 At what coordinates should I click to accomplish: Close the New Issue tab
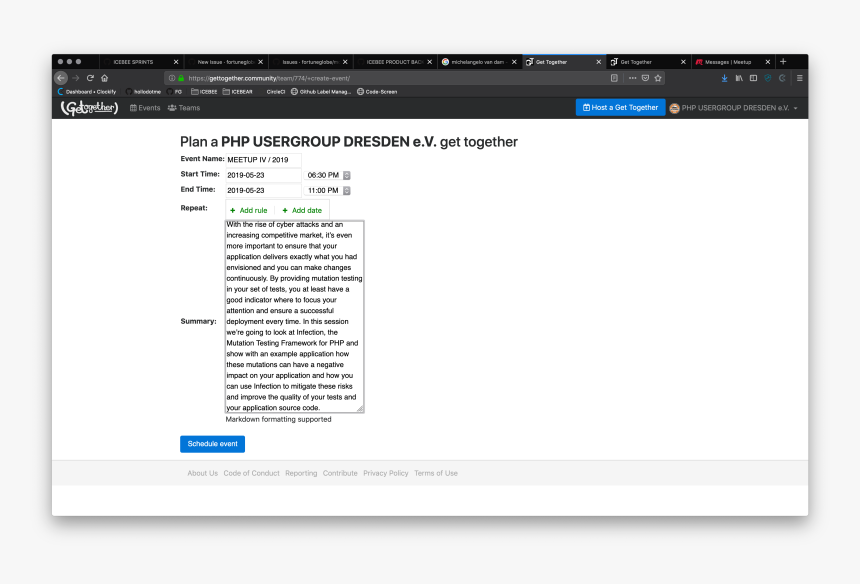click(x=261, y=62)
